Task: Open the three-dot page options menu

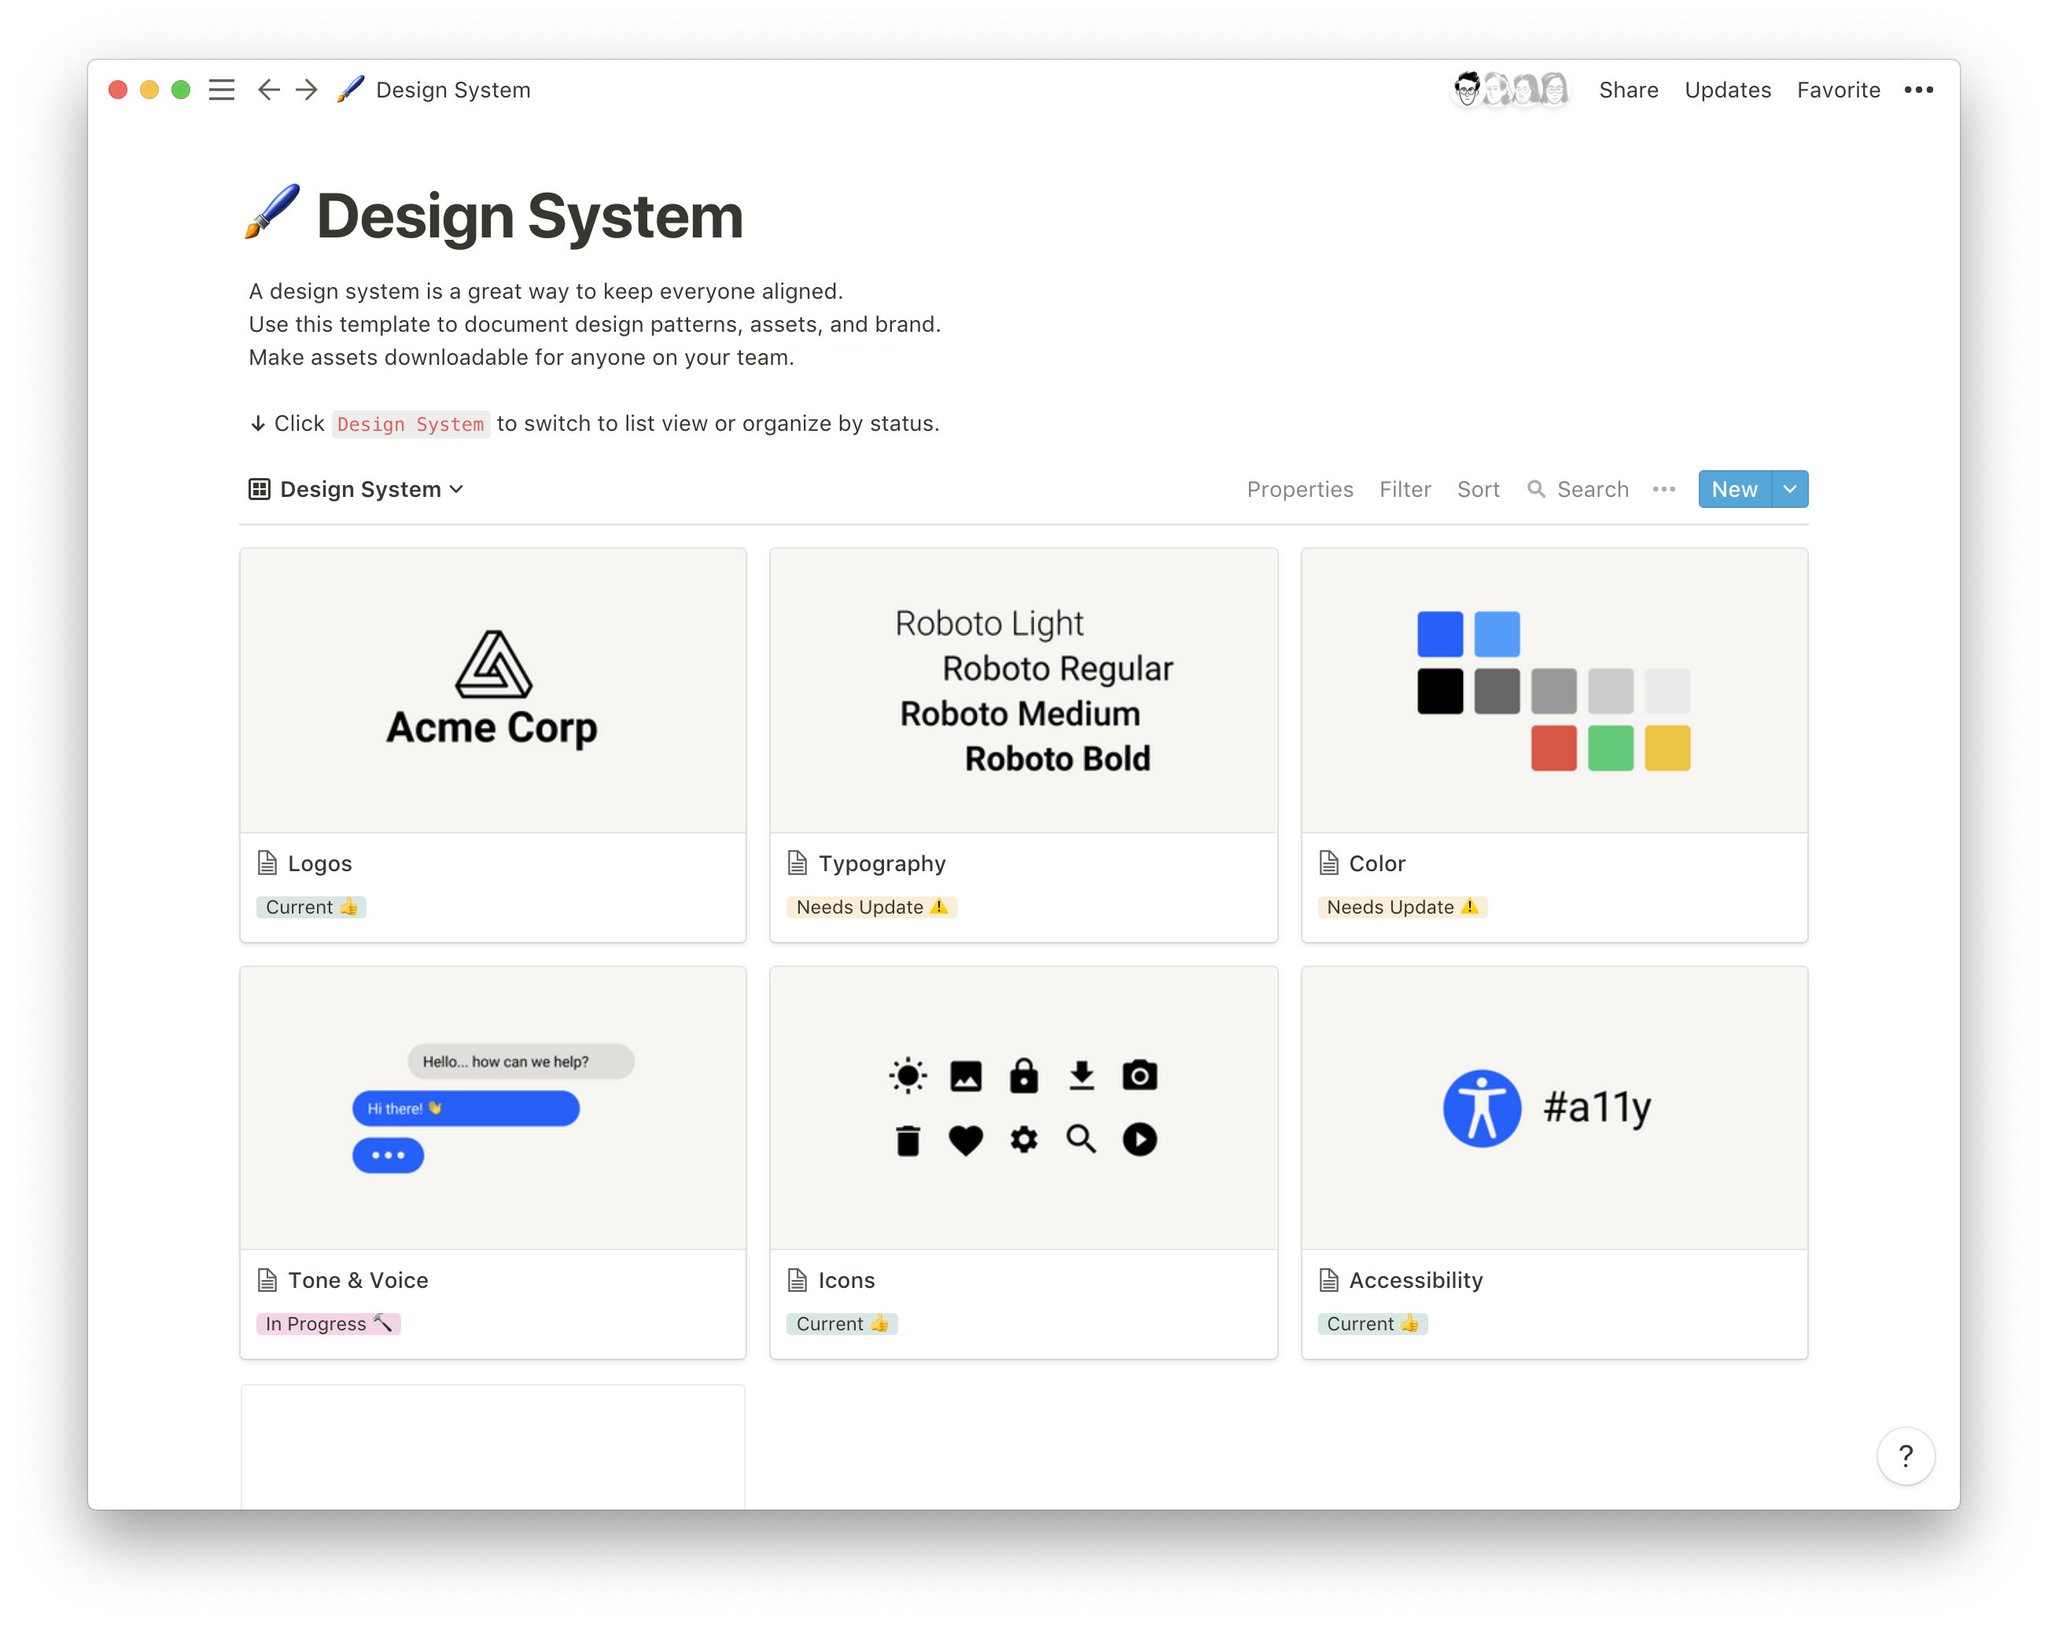Action: click(1918, 90)
